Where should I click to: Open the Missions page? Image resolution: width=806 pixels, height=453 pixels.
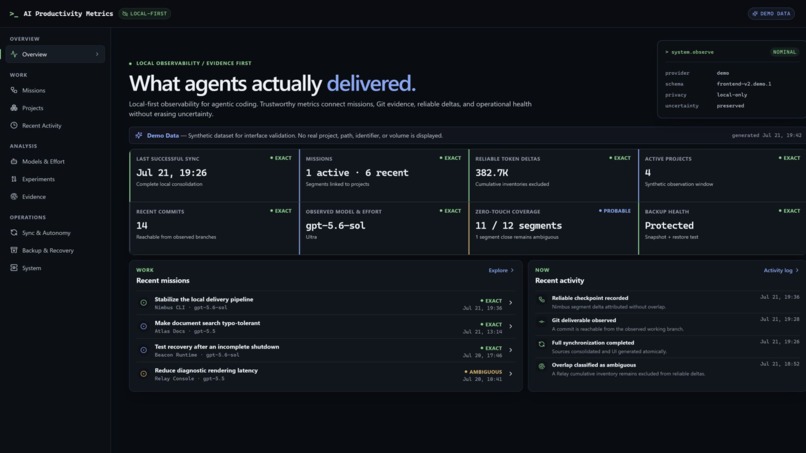click(55, 90)
